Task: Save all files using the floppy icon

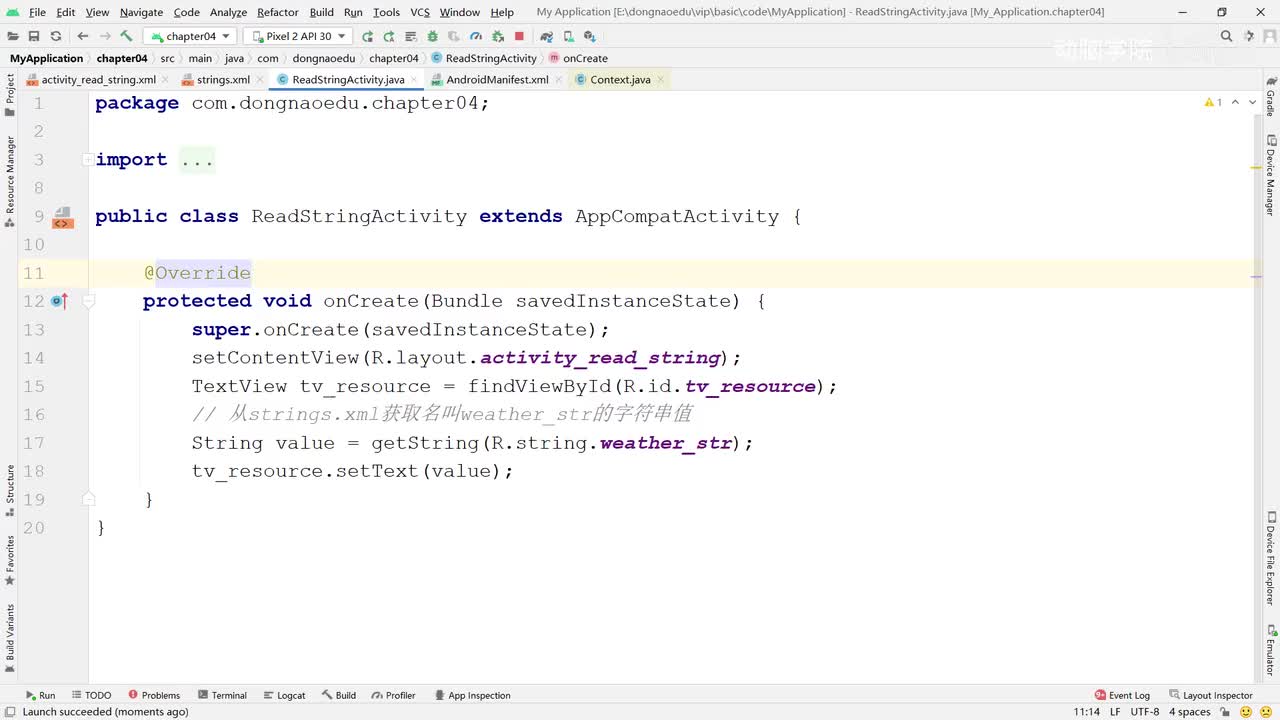Action: (x=34, y=36)
